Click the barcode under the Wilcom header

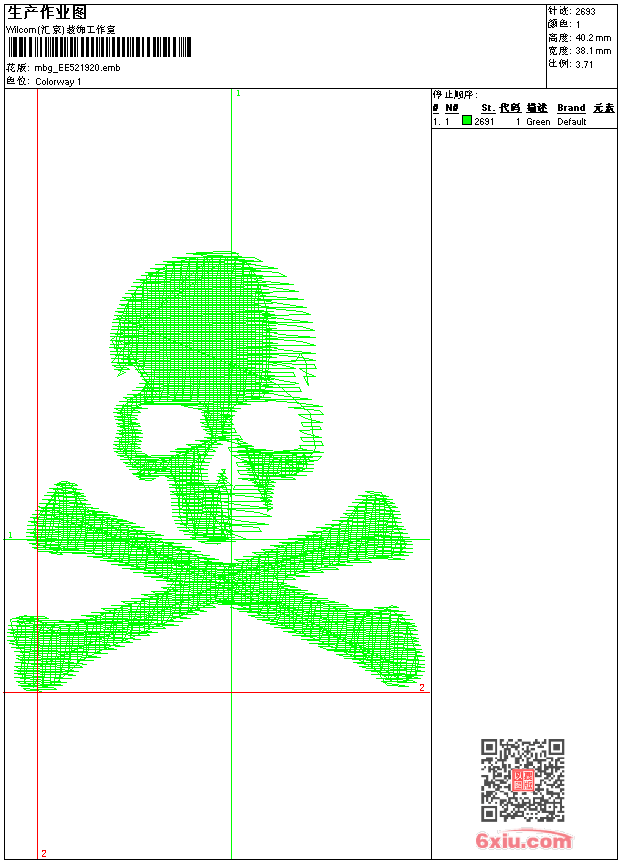(98, 47)
